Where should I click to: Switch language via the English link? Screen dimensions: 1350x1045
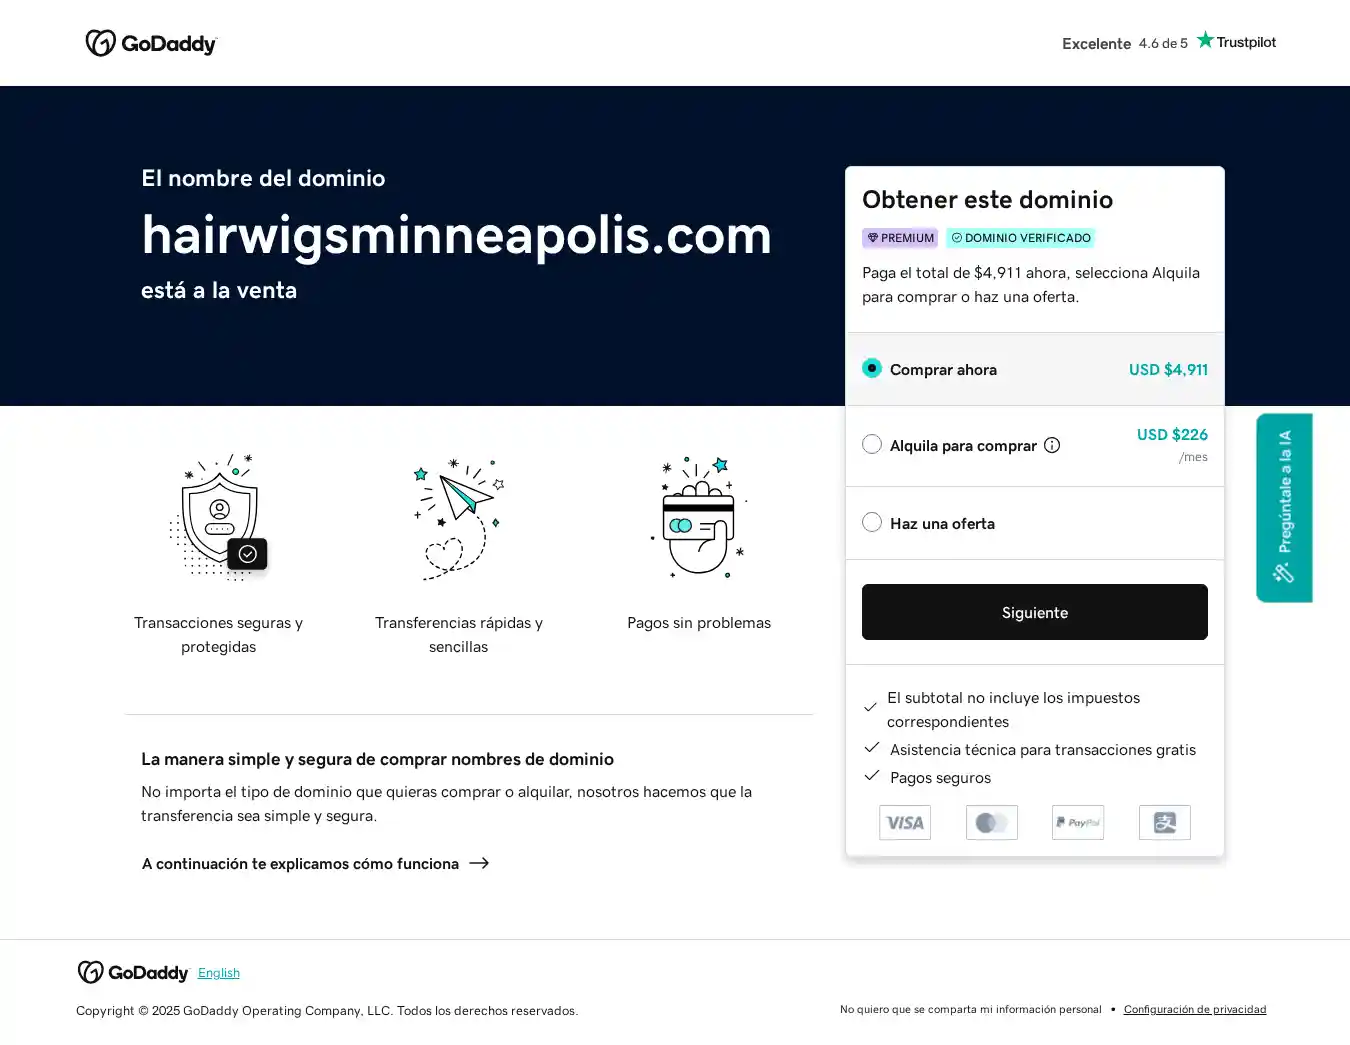pyautogui.click(x=219, y=973)
